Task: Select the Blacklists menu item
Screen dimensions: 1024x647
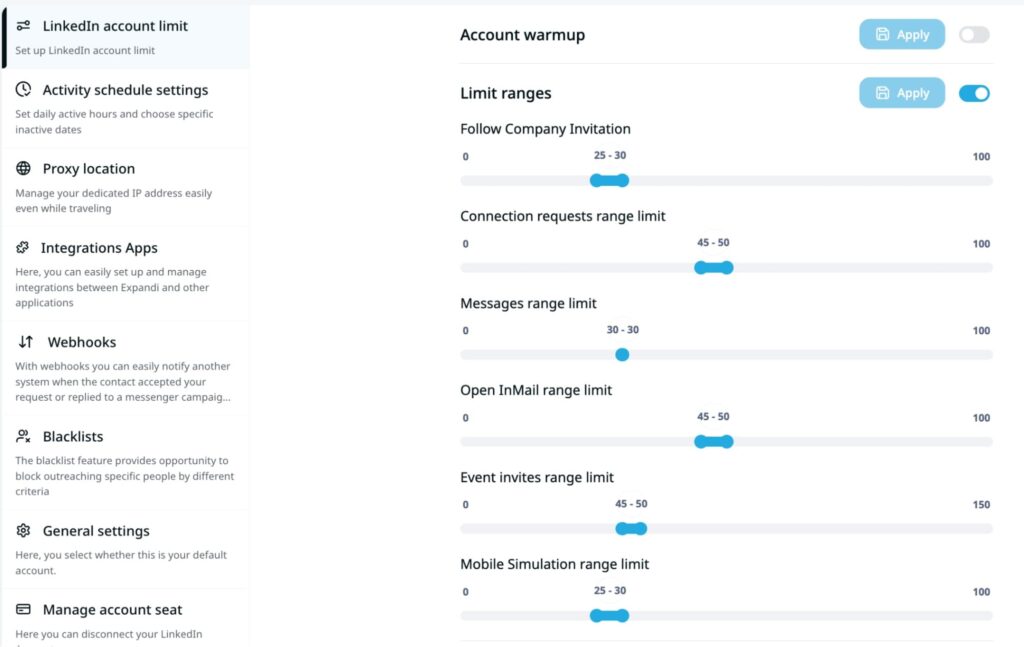Action: [73, 437]
